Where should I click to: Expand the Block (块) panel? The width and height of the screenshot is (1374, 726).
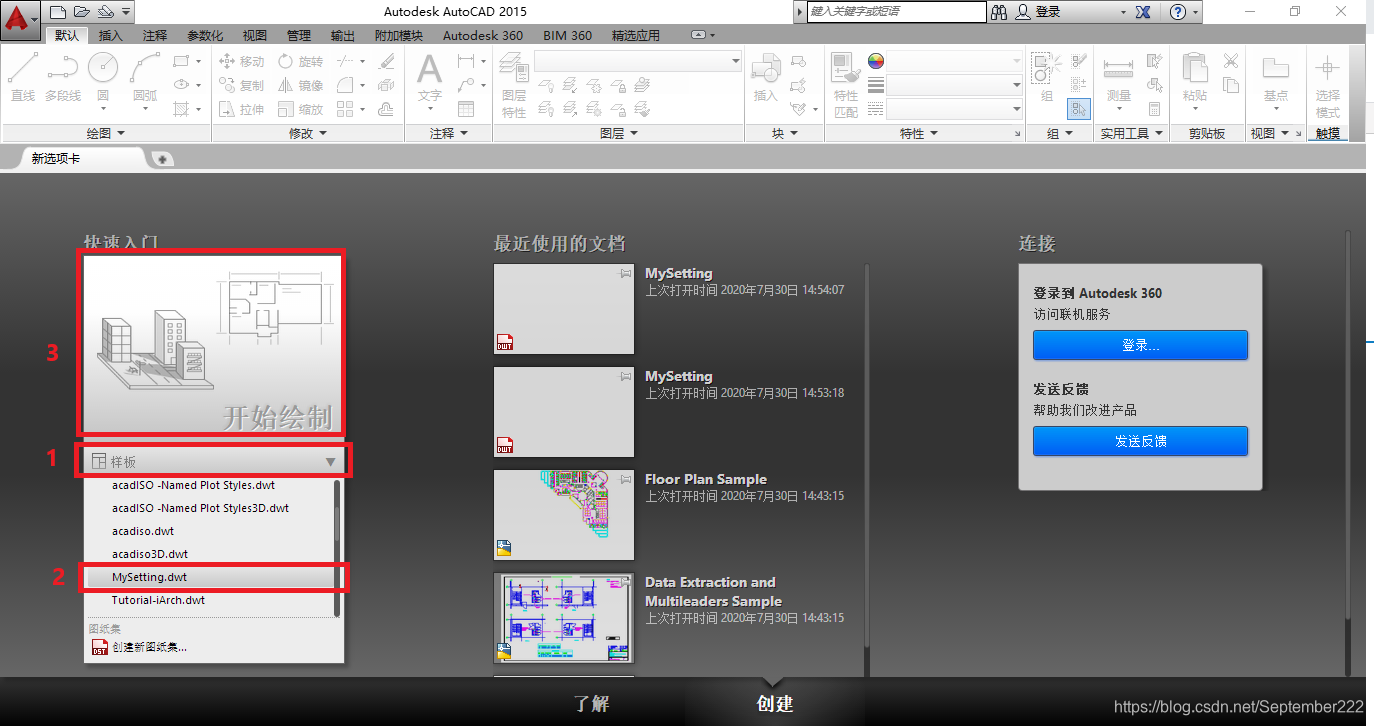pos(785,133)
